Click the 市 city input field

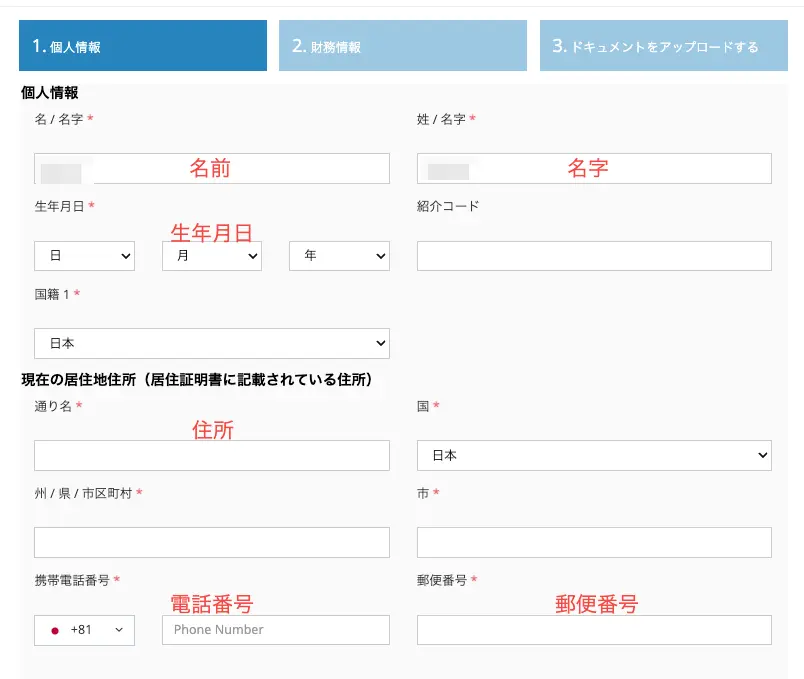[593, 542]
